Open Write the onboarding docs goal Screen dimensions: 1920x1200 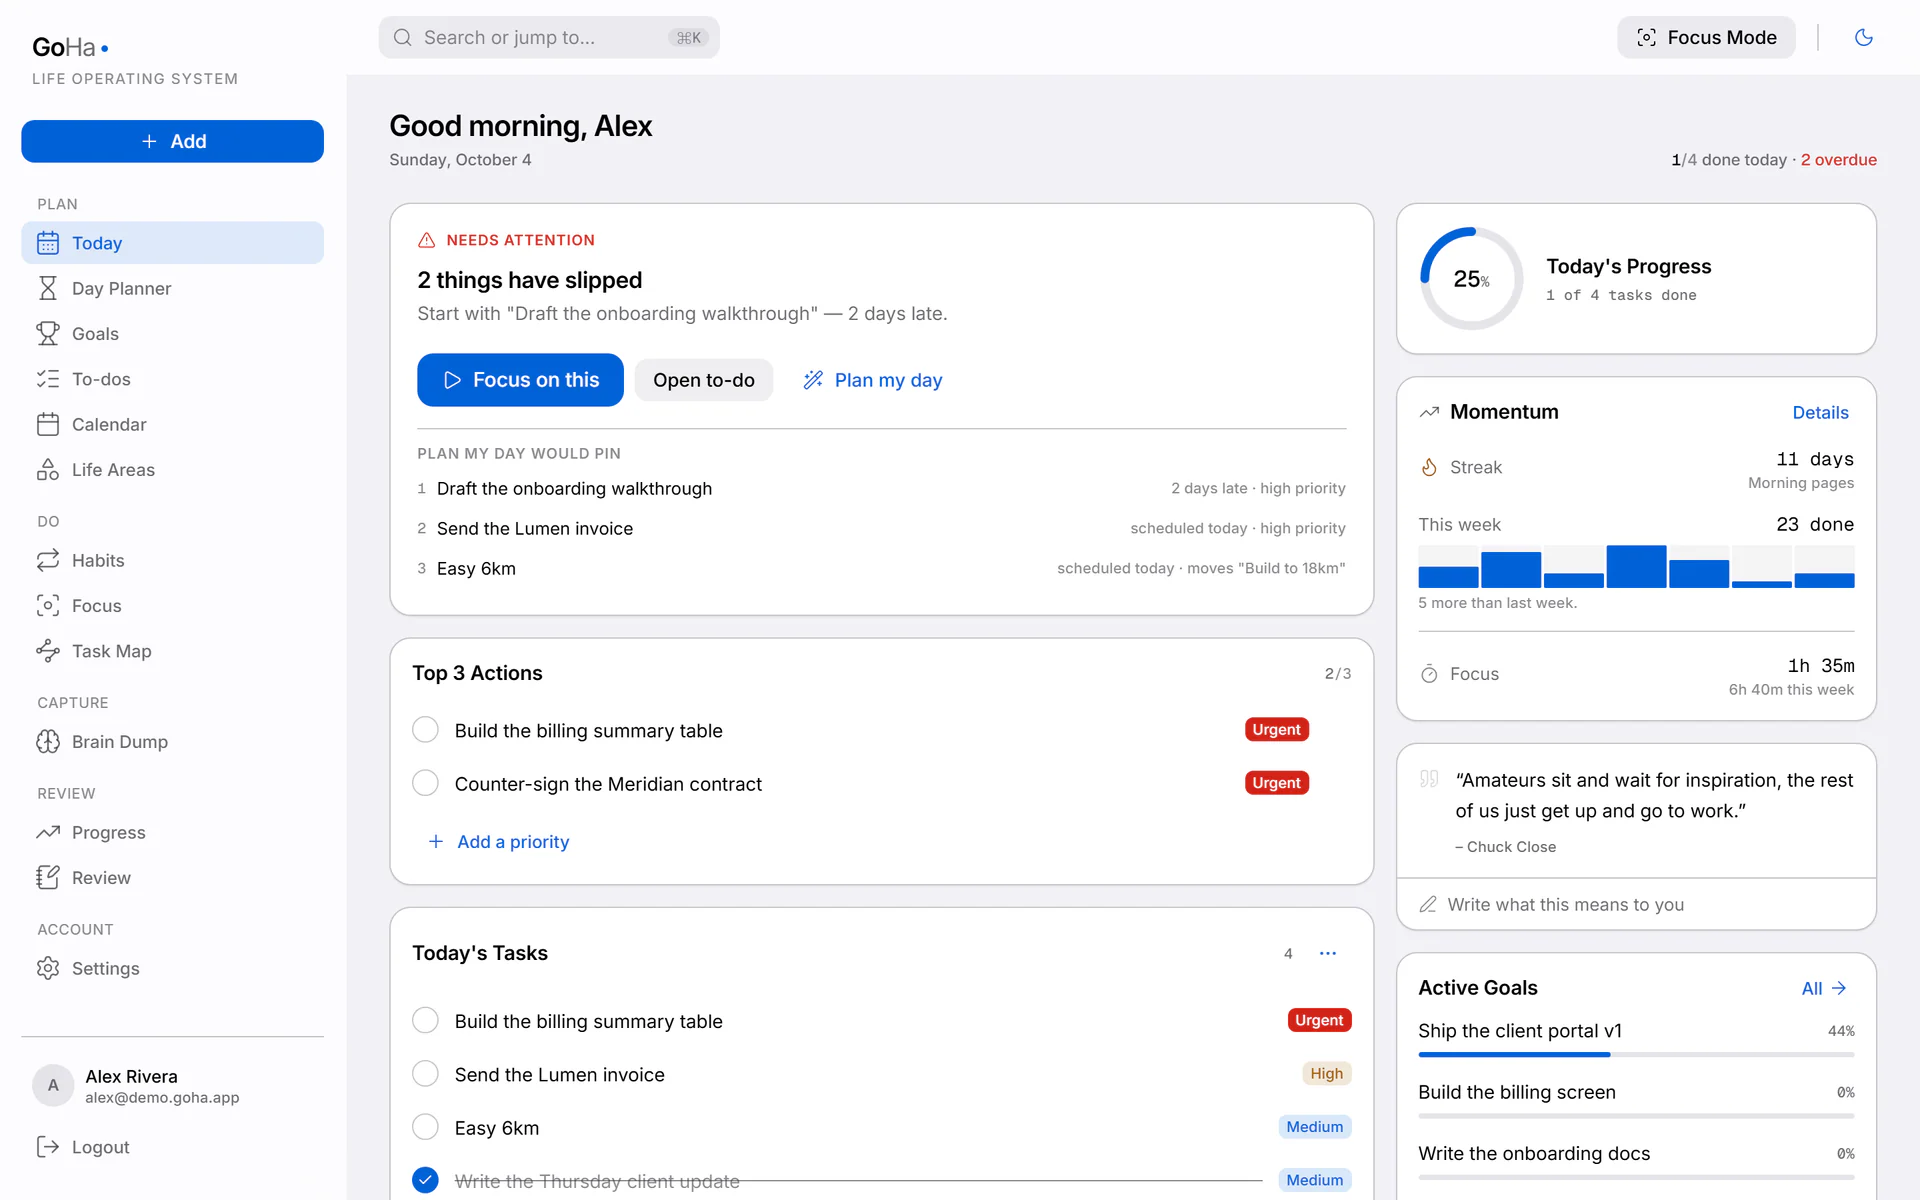tap(1636, 1159)
